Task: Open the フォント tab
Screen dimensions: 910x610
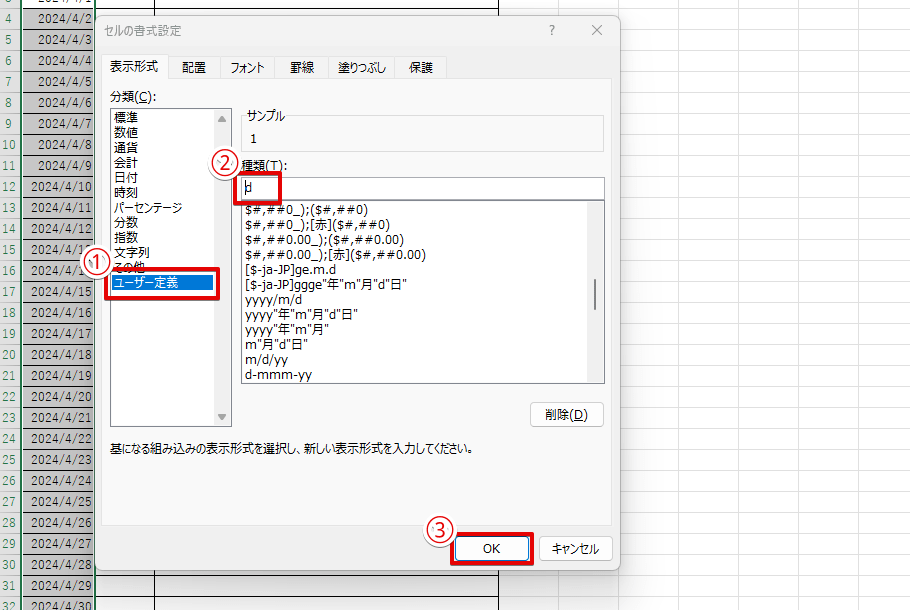Action: [247, 68]
